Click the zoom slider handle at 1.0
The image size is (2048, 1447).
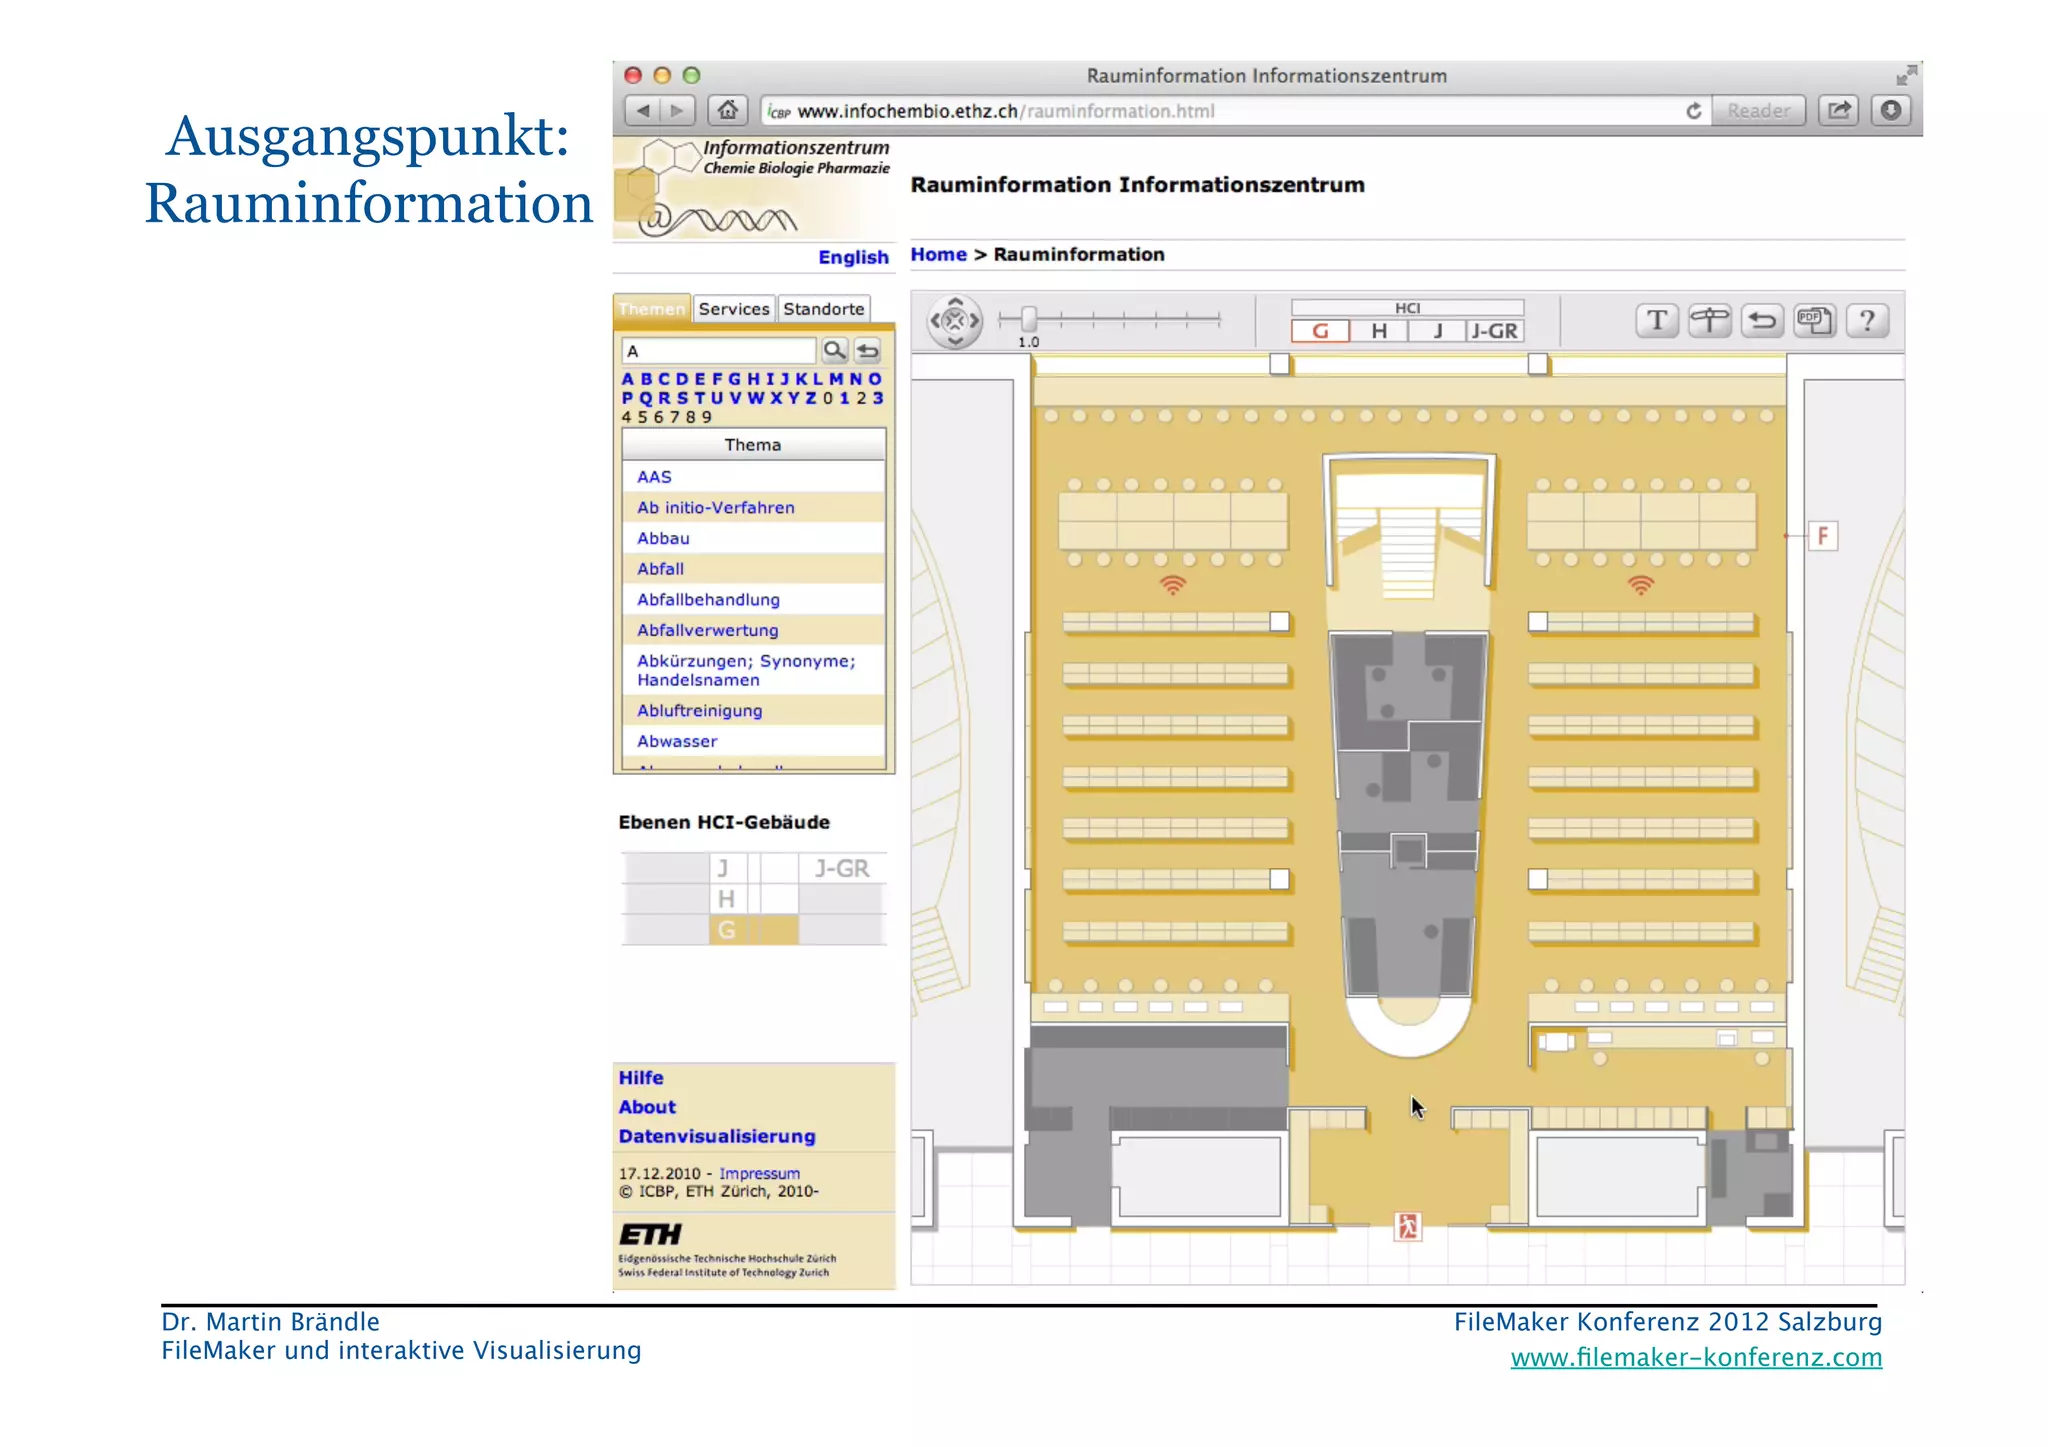click(1029, 319)
